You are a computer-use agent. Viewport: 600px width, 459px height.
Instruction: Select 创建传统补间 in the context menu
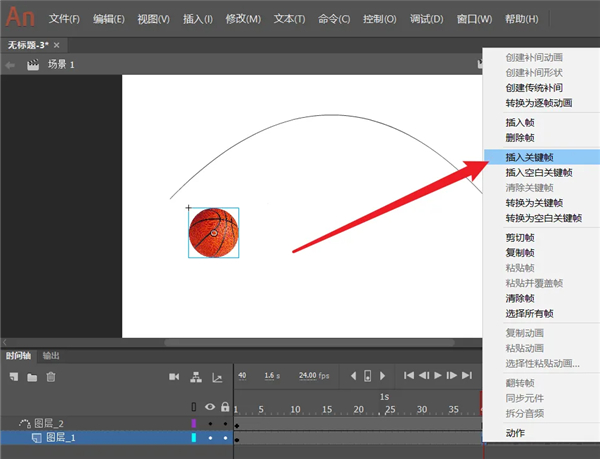coord(533,87)
